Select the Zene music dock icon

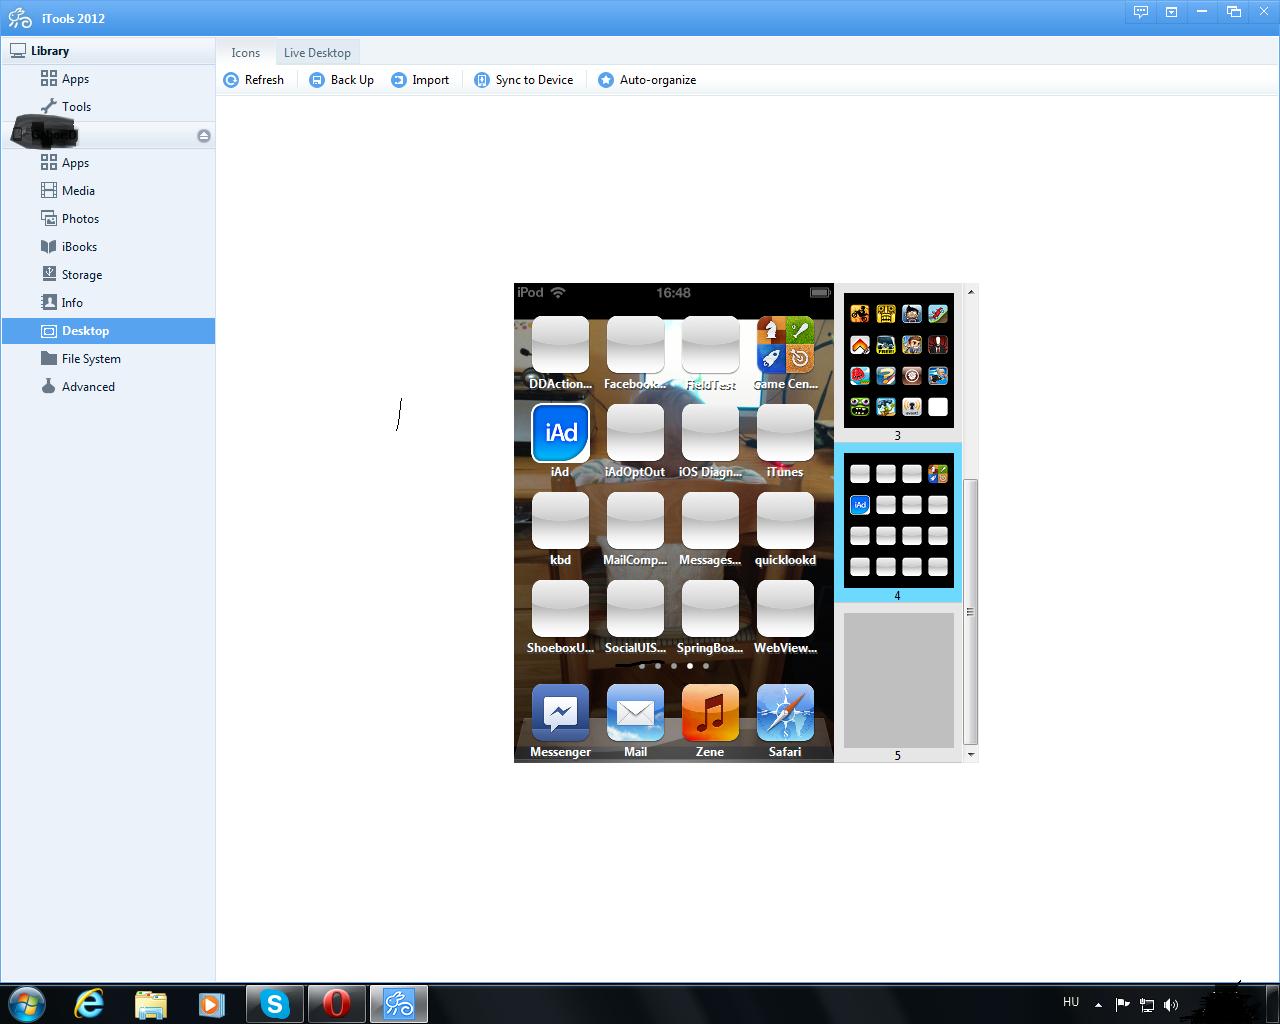(710, 713)
